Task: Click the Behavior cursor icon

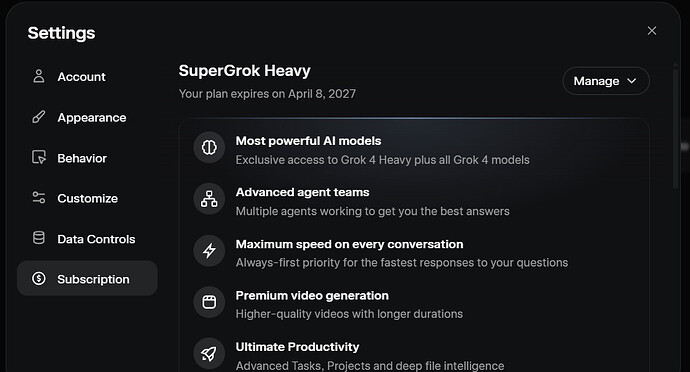Action: click(39, 158)
